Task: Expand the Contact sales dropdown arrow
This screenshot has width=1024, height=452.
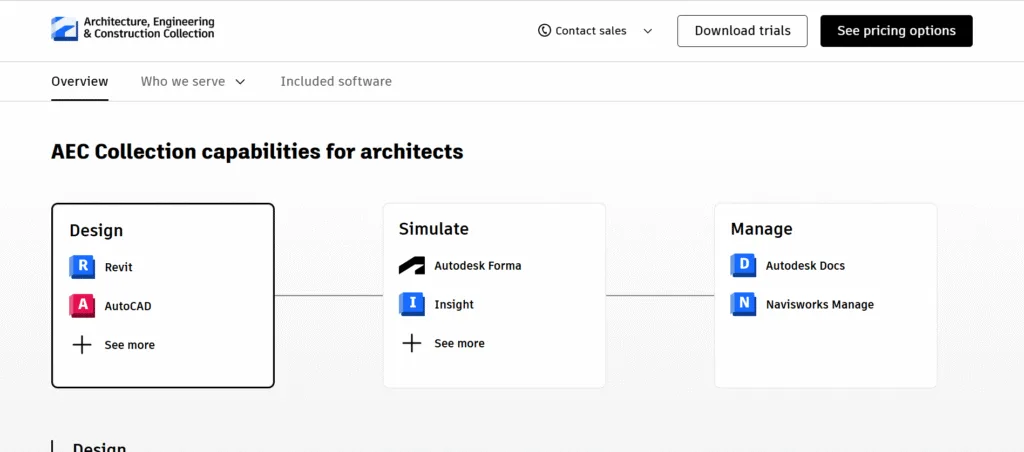Action: [648, 31]
